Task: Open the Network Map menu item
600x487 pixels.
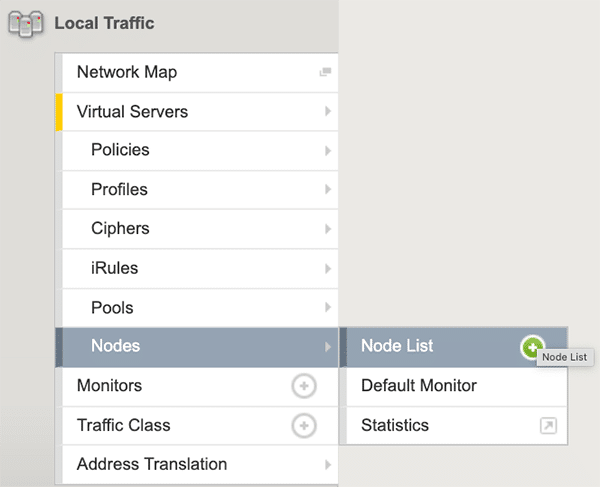Action: [x=127, y=73]
